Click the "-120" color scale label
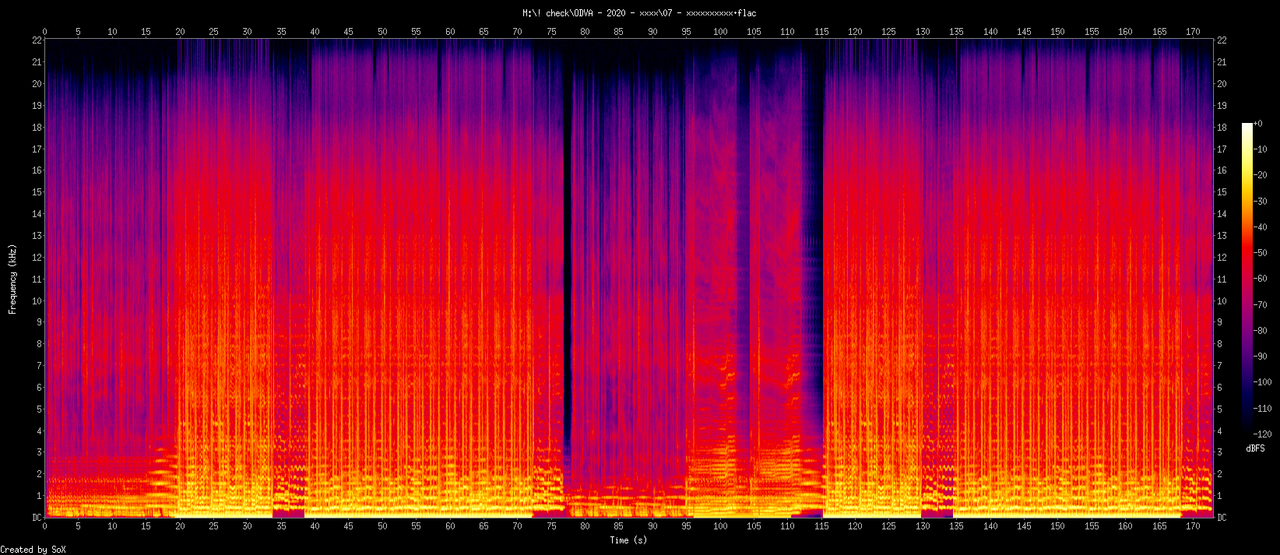The width and height of the screenshot is (1280, 555). click(x=1265, y=435)
